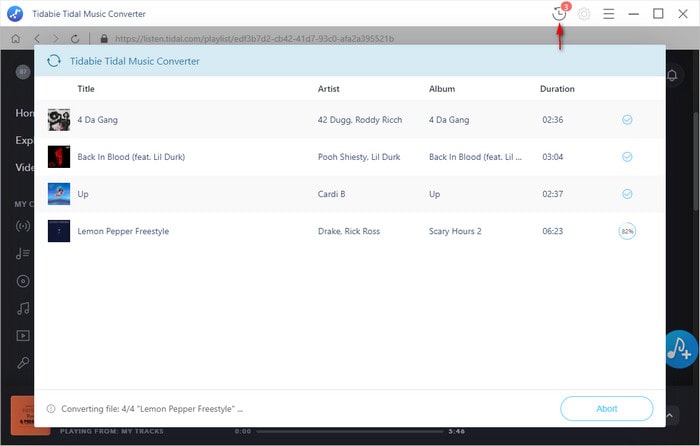The width and height of the screenshot is (700, 446).
Task: Open Explore in Tidal sidebar
Action: [x=24, y=140]
